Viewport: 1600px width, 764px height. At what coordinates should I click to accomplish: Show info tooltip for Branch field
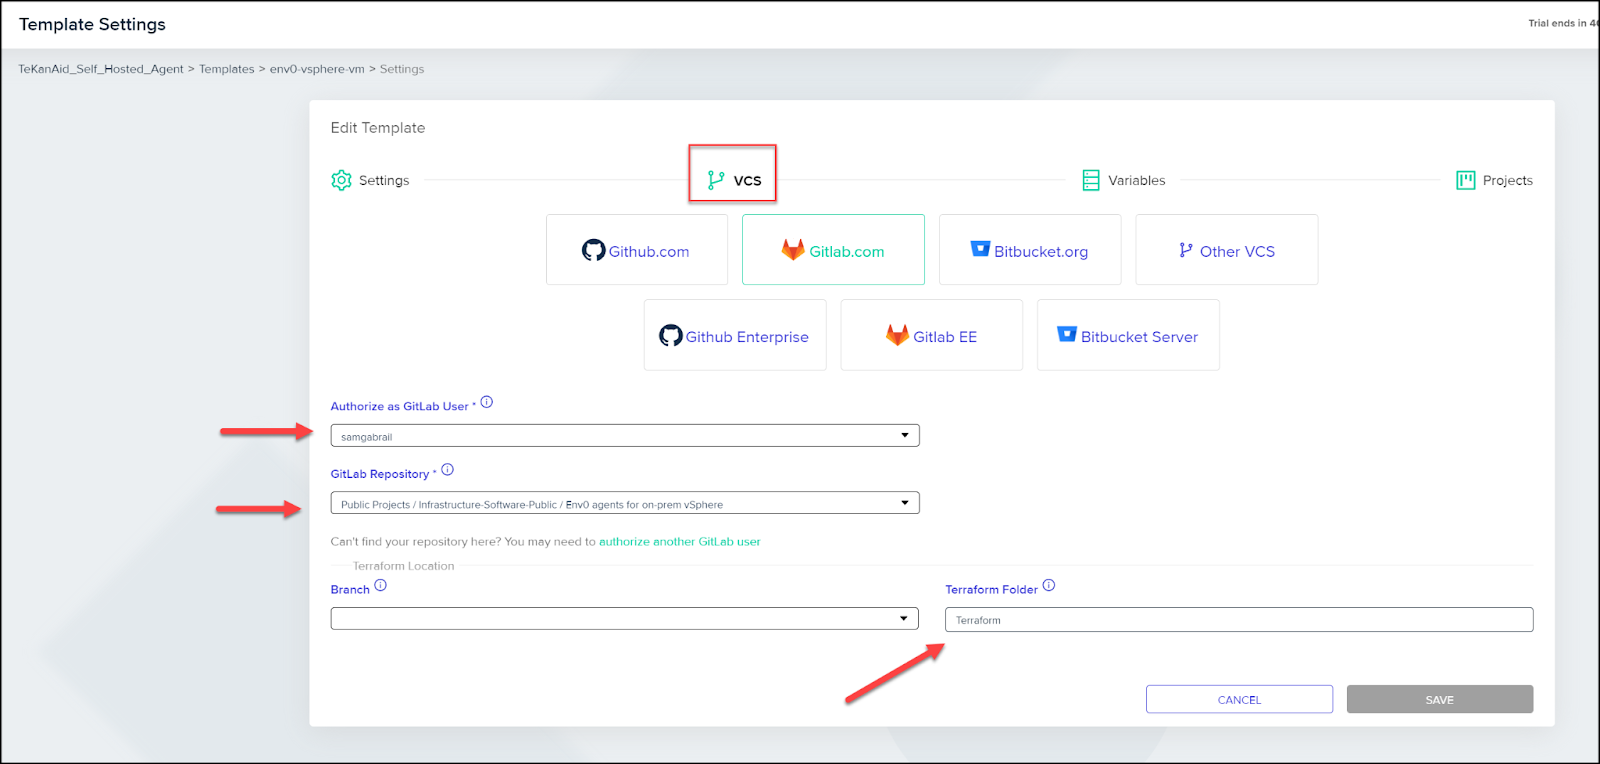tap(380, 586)
